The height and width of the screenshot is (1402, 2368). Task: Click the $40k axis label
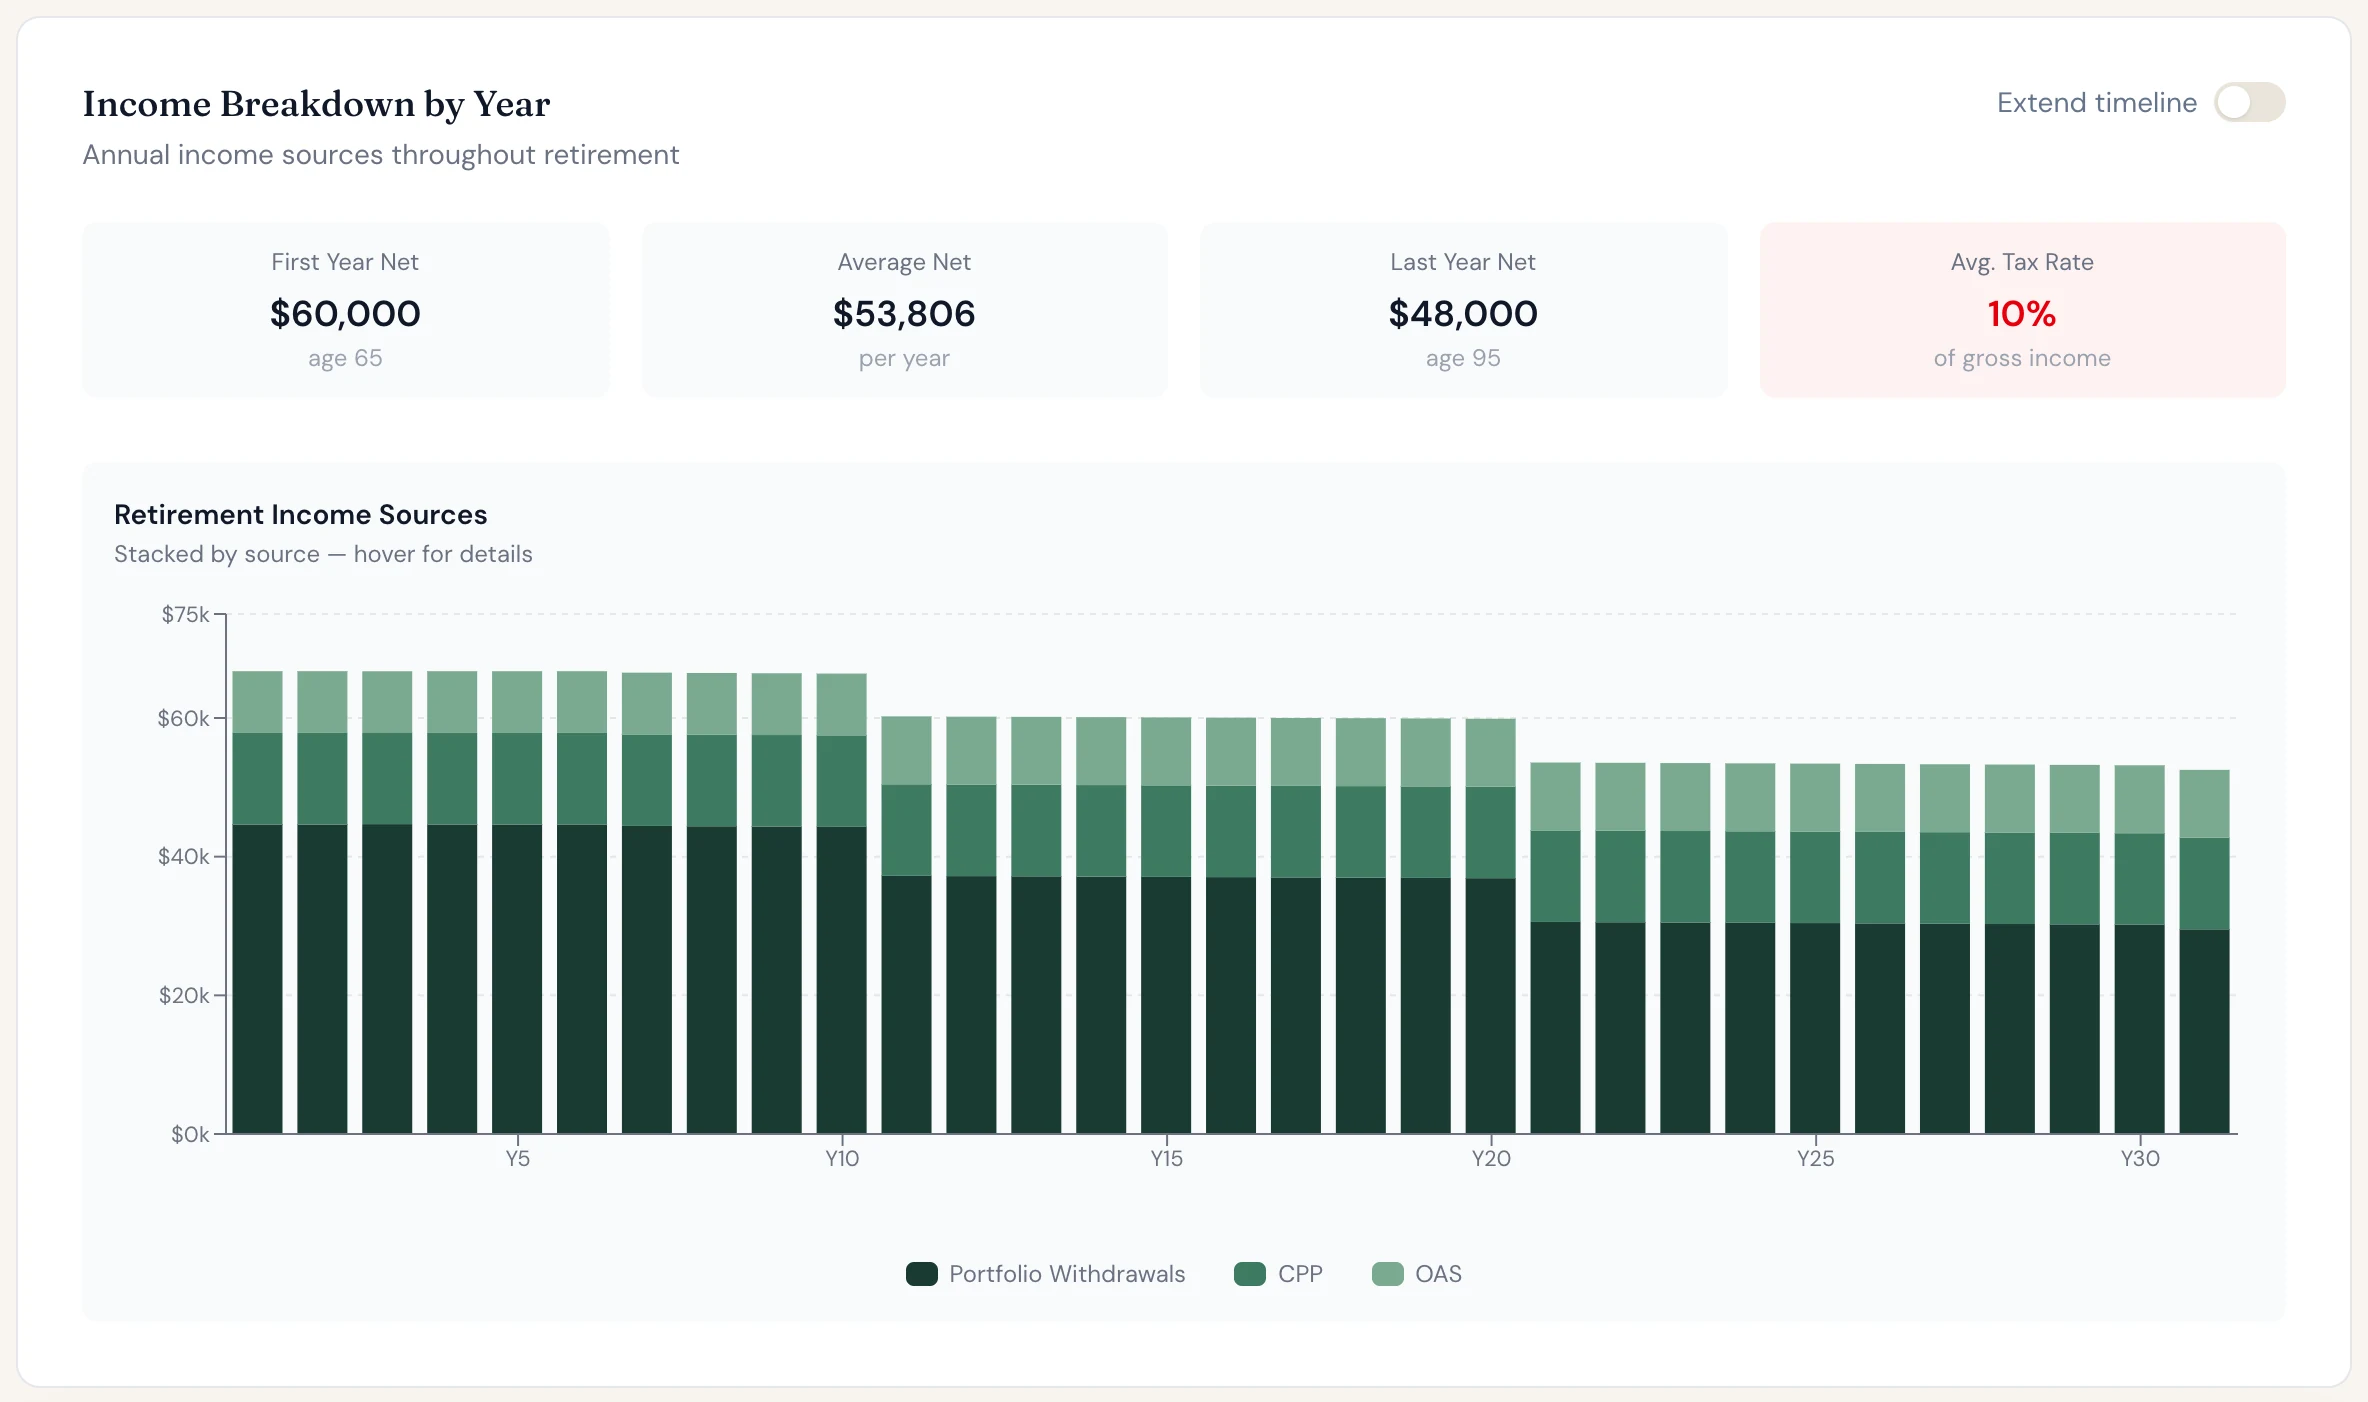point(183,856)
